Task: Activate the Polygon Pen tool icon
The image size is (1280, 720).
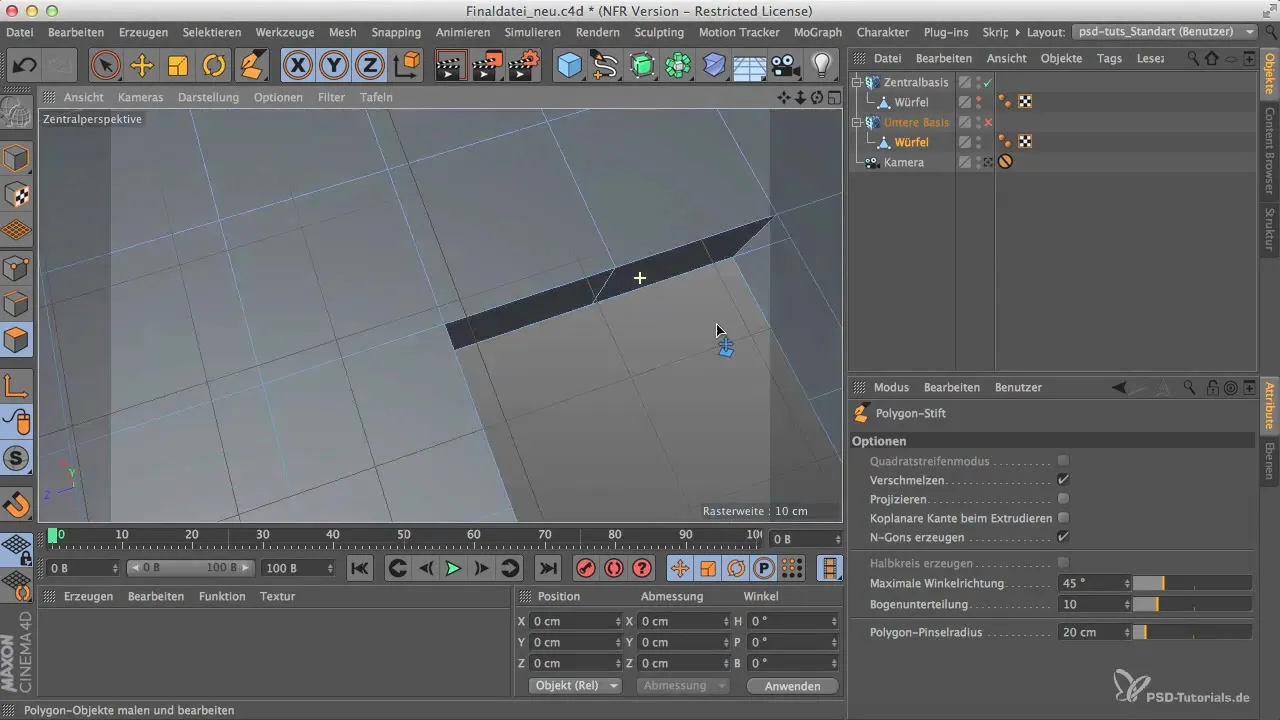Action: (252, 66)
